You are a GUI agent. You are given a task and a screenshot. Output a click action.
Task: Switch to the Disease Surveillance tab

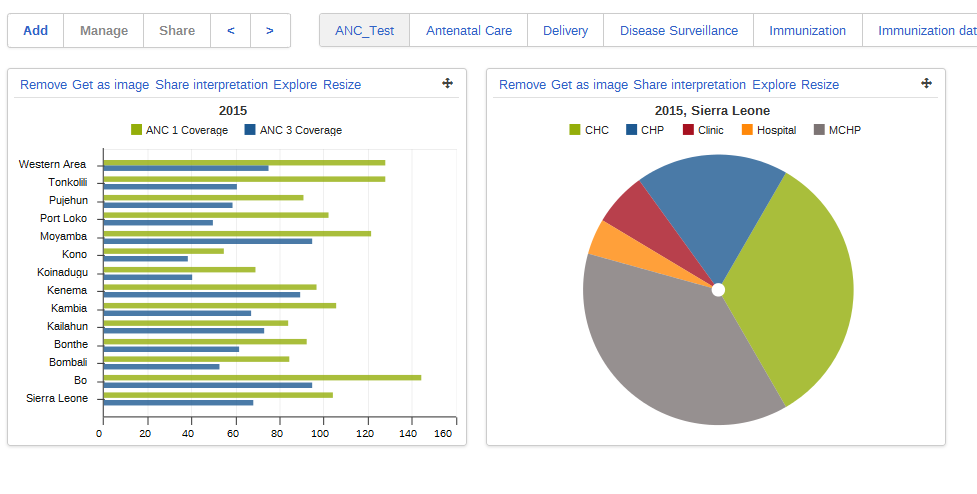[x=678, y=31]
